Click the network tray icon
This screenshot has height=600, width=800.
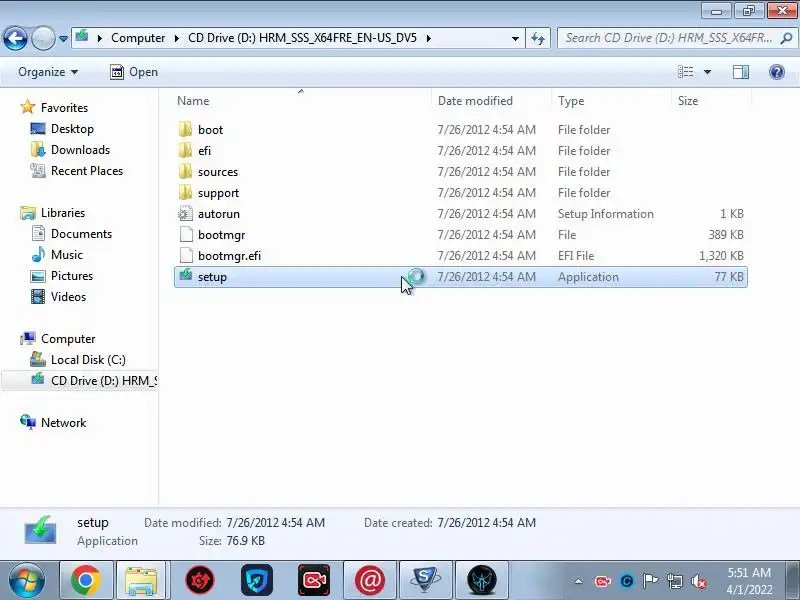pyautogui.click(x=675, y=581)
